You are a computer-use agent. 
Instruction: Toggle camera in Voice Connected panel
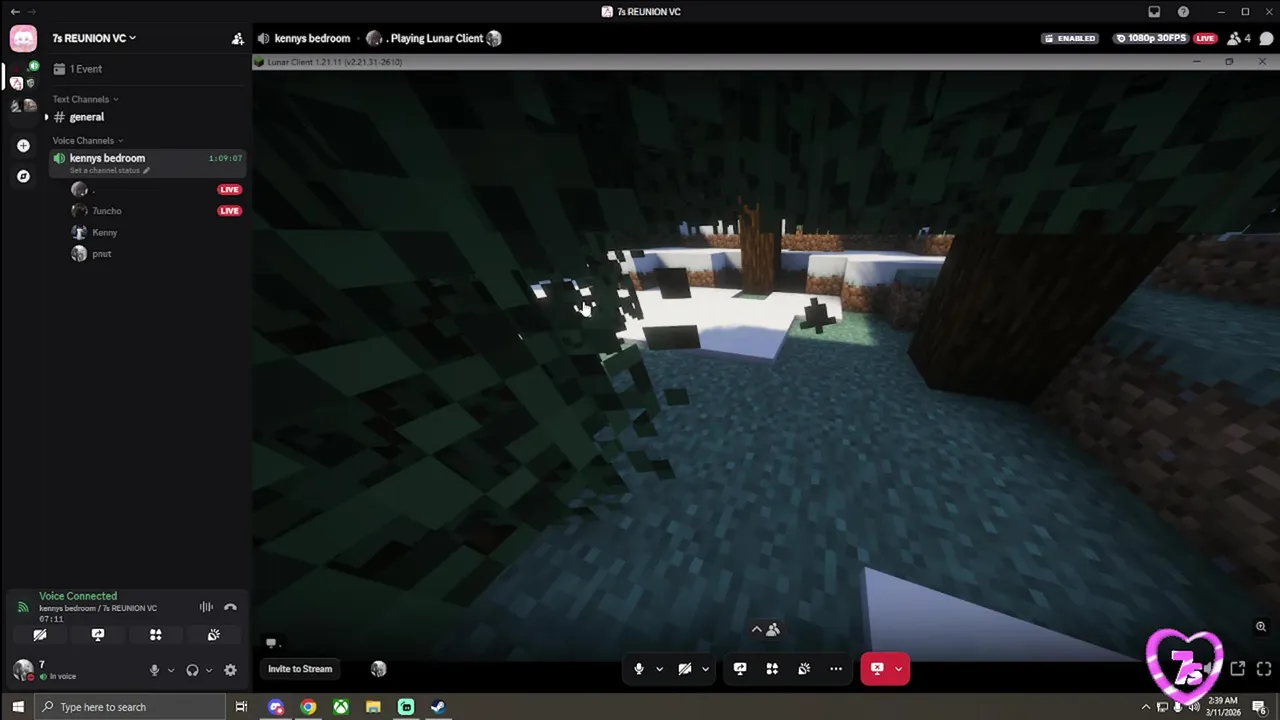pos(40,635)
